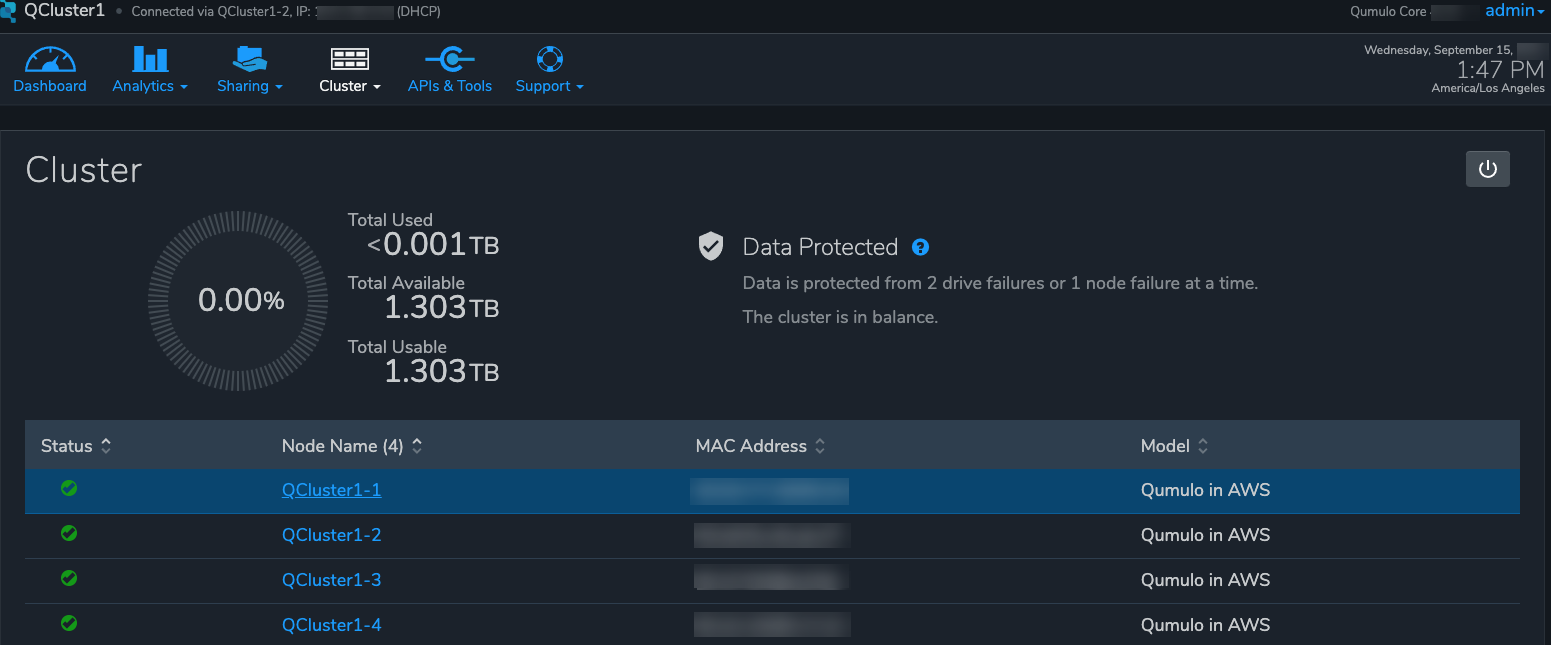The height and width of the screenshot is (645, 1551).
Task: Open the admin user dropdown
Action: coord(1515,10)
